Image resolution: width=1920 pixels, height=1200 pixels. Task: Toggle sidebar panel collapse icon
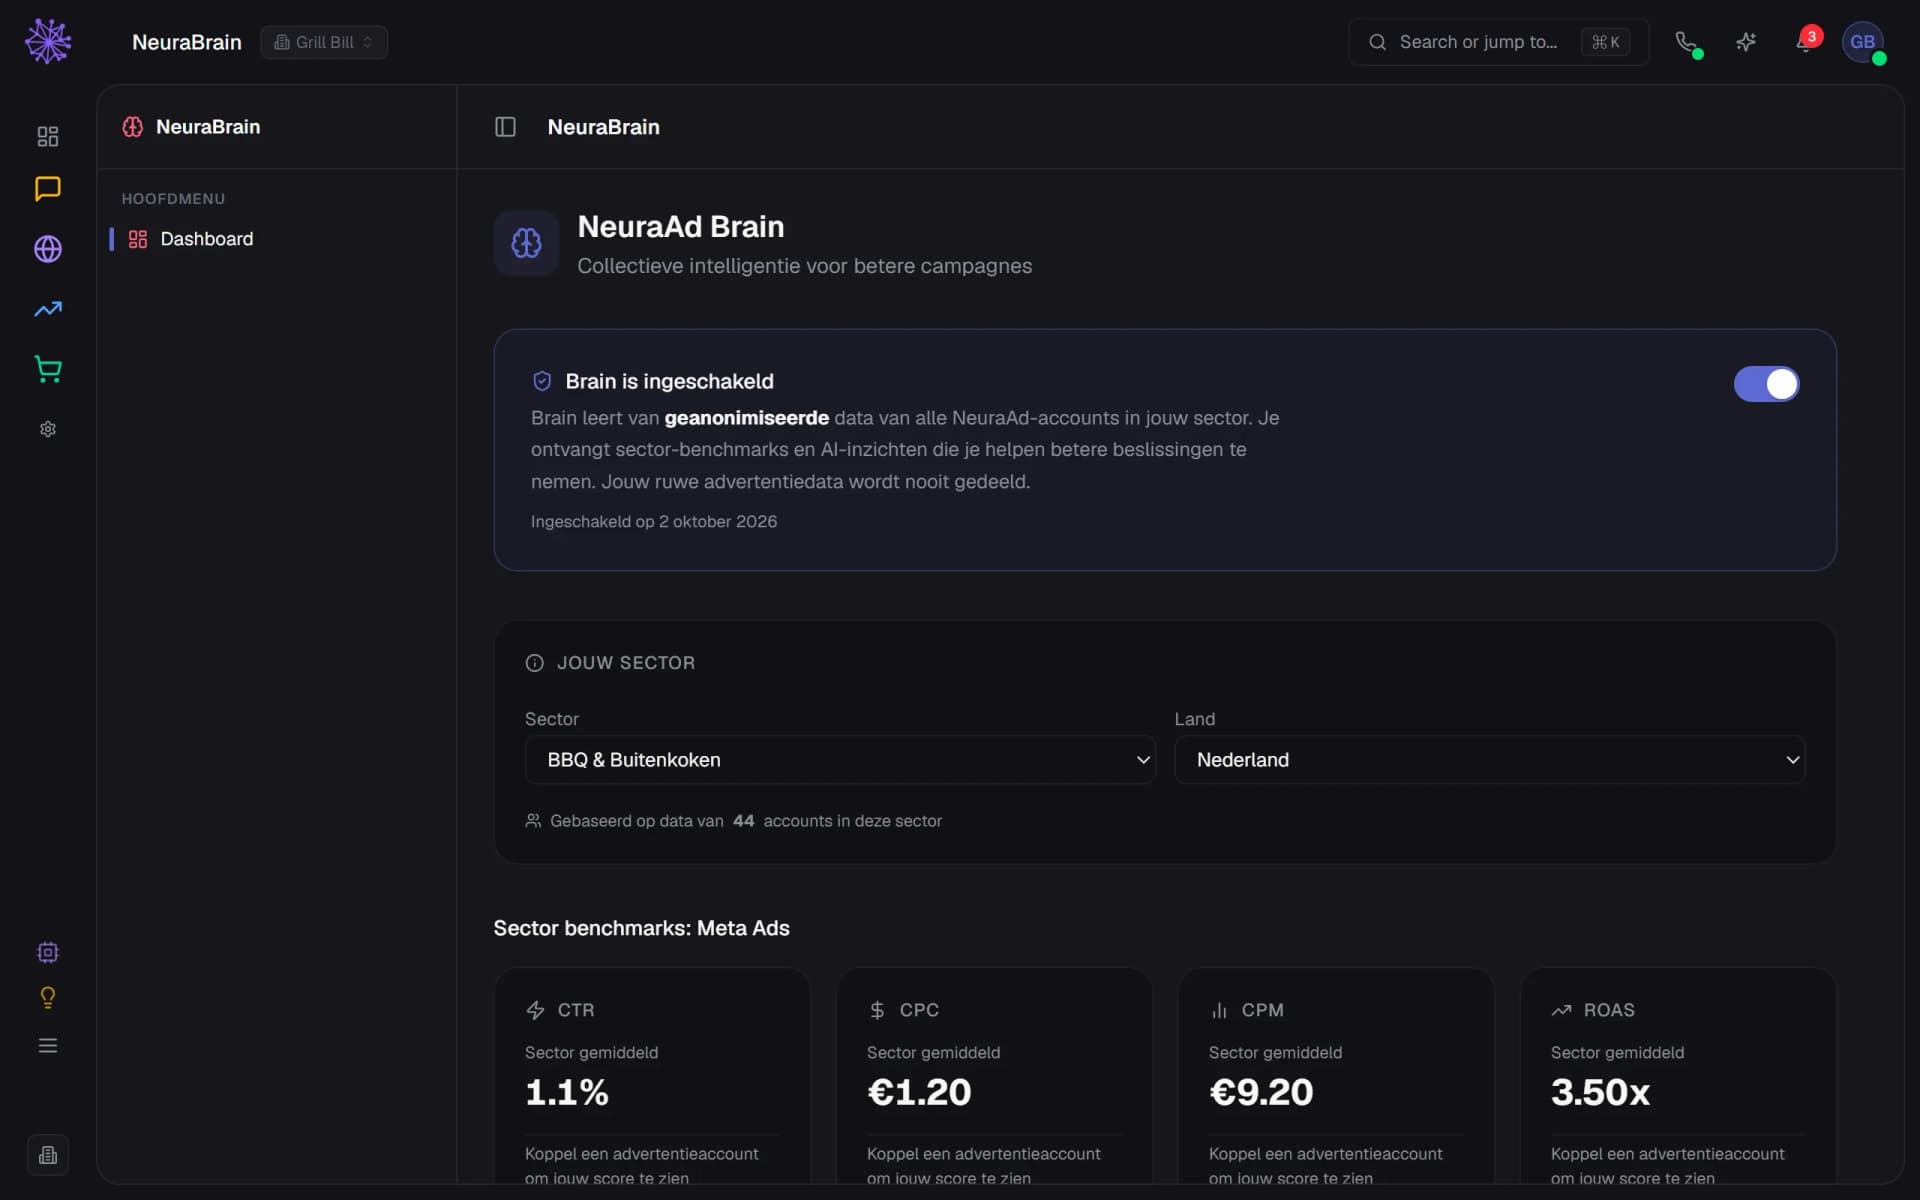(x=505, y=127)
